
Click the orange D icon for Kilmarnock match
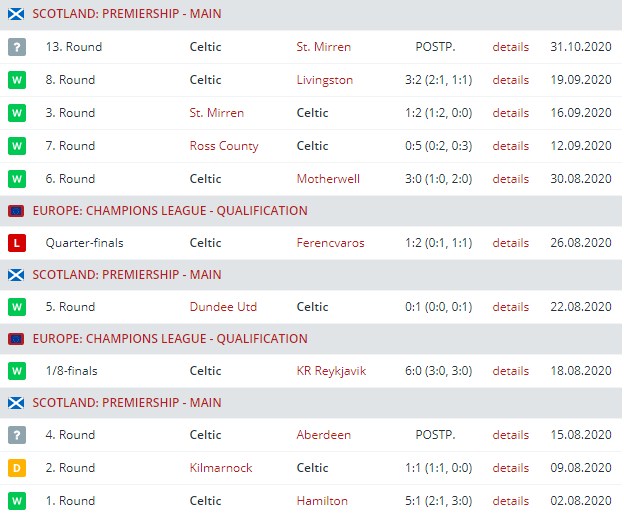tap(17, 468)
